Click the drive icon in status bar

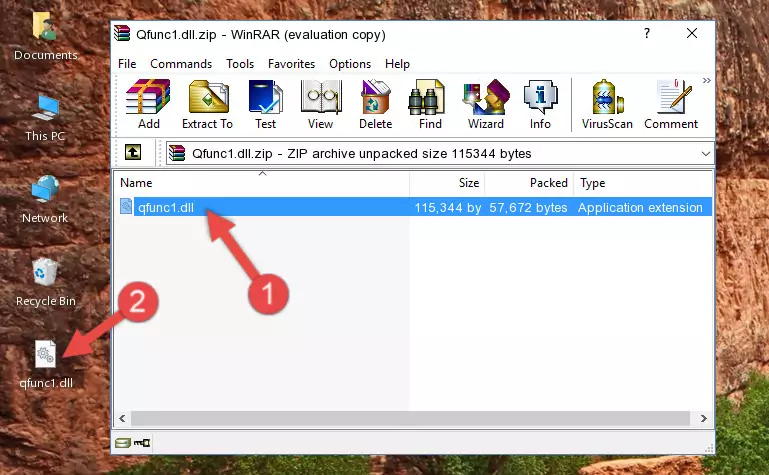click(123, 443)
